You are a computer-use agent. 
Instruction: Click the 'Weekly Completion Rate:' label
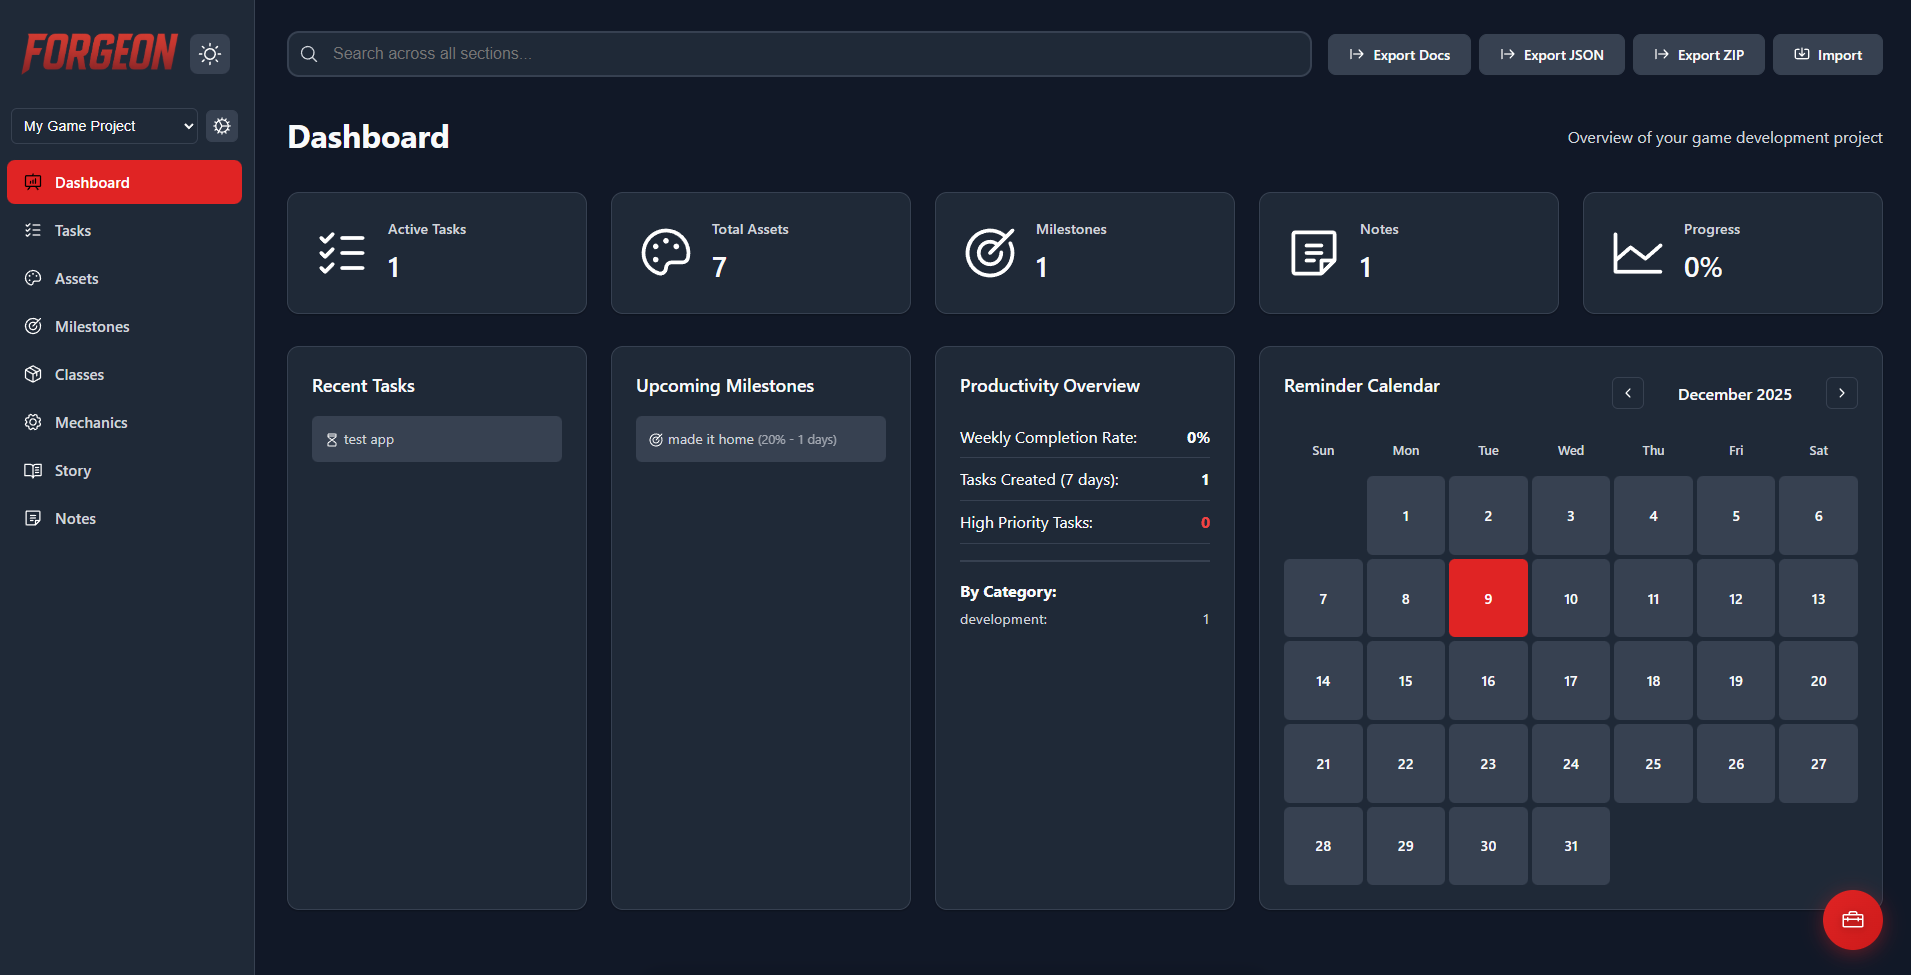[1048, 438]
